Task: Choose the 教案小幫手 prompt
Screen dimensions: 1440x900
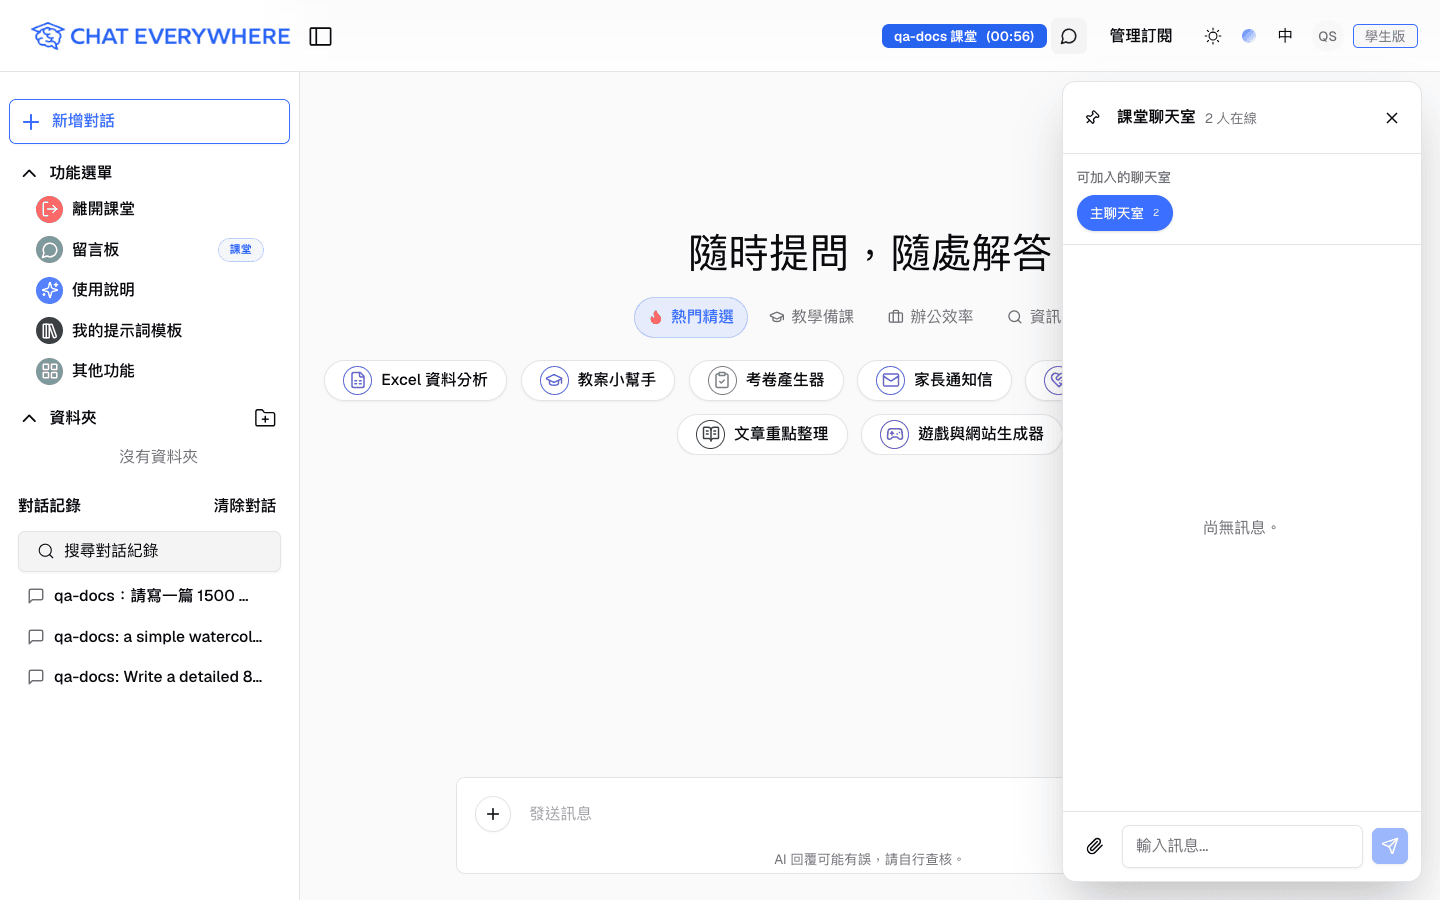Action: (x=598, y=380)
